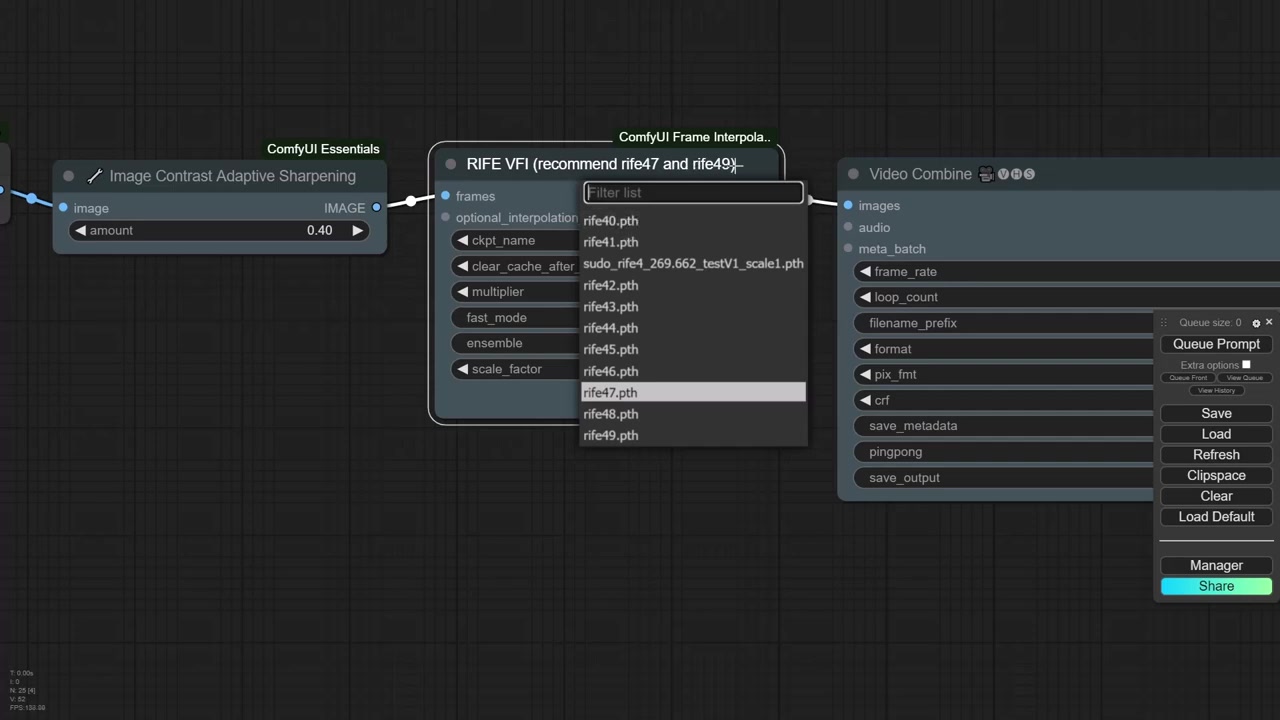Click RIFE frames input socket

pyautogui.click(x=445, y=196)
